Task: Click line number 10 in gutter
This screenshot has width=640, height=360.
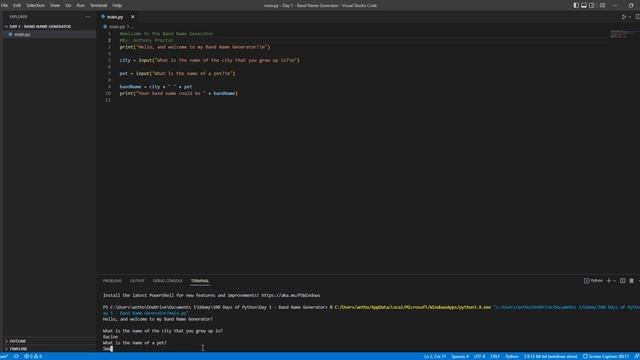Action: coord(108,93)
